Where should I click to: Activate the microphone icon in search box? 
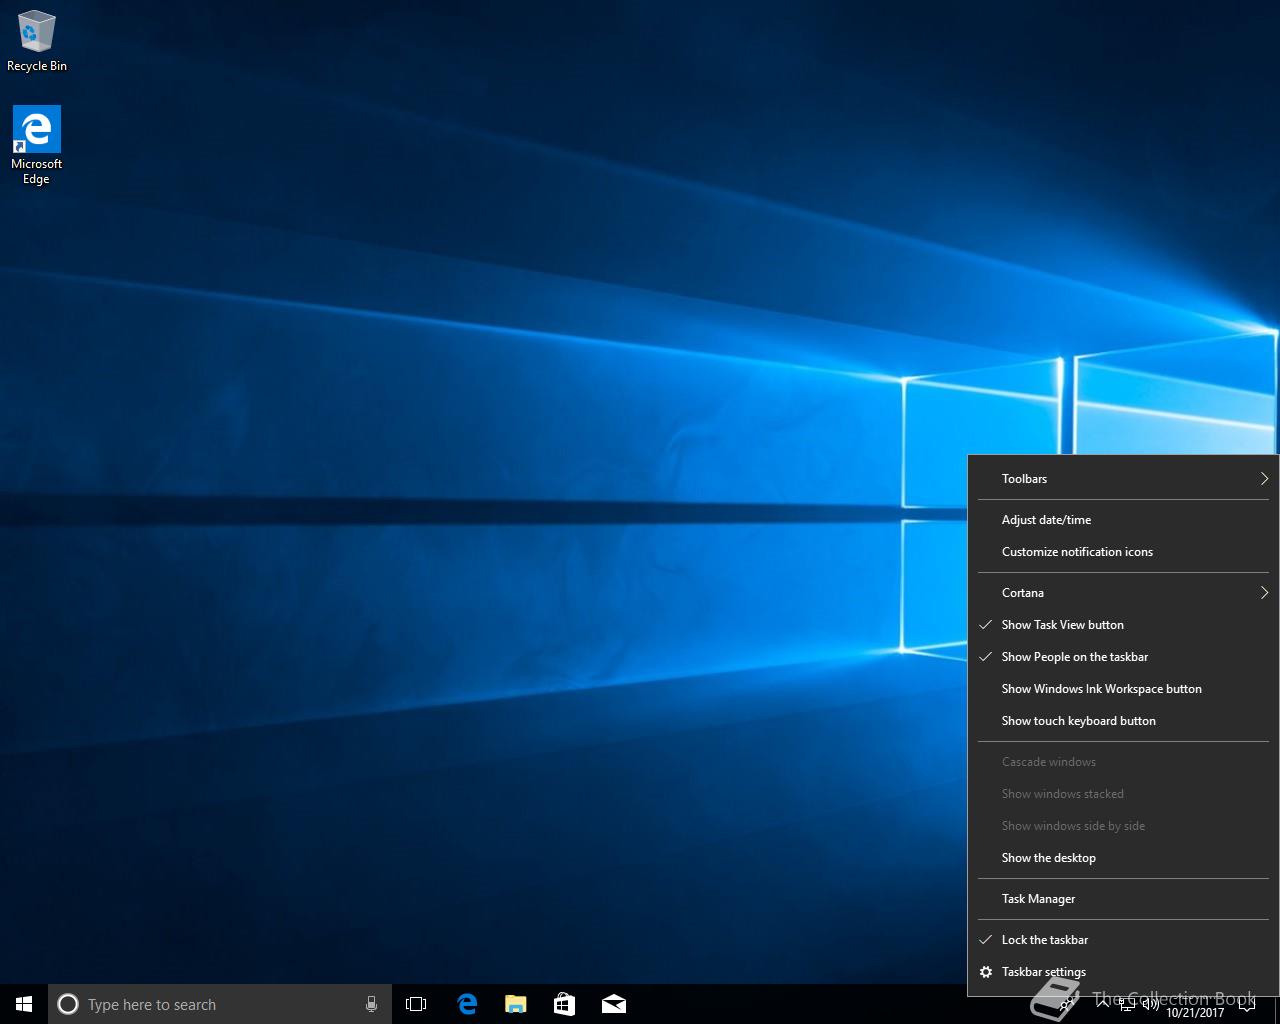click(x=371, y=1004)
